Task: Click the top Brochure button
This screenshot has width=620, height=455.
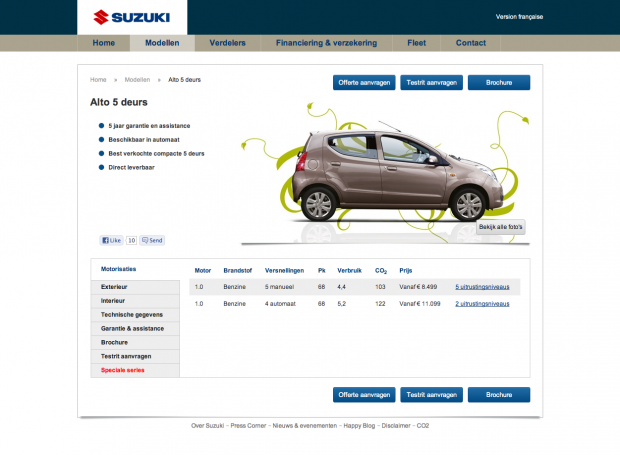Action: [x=499, y=83]
